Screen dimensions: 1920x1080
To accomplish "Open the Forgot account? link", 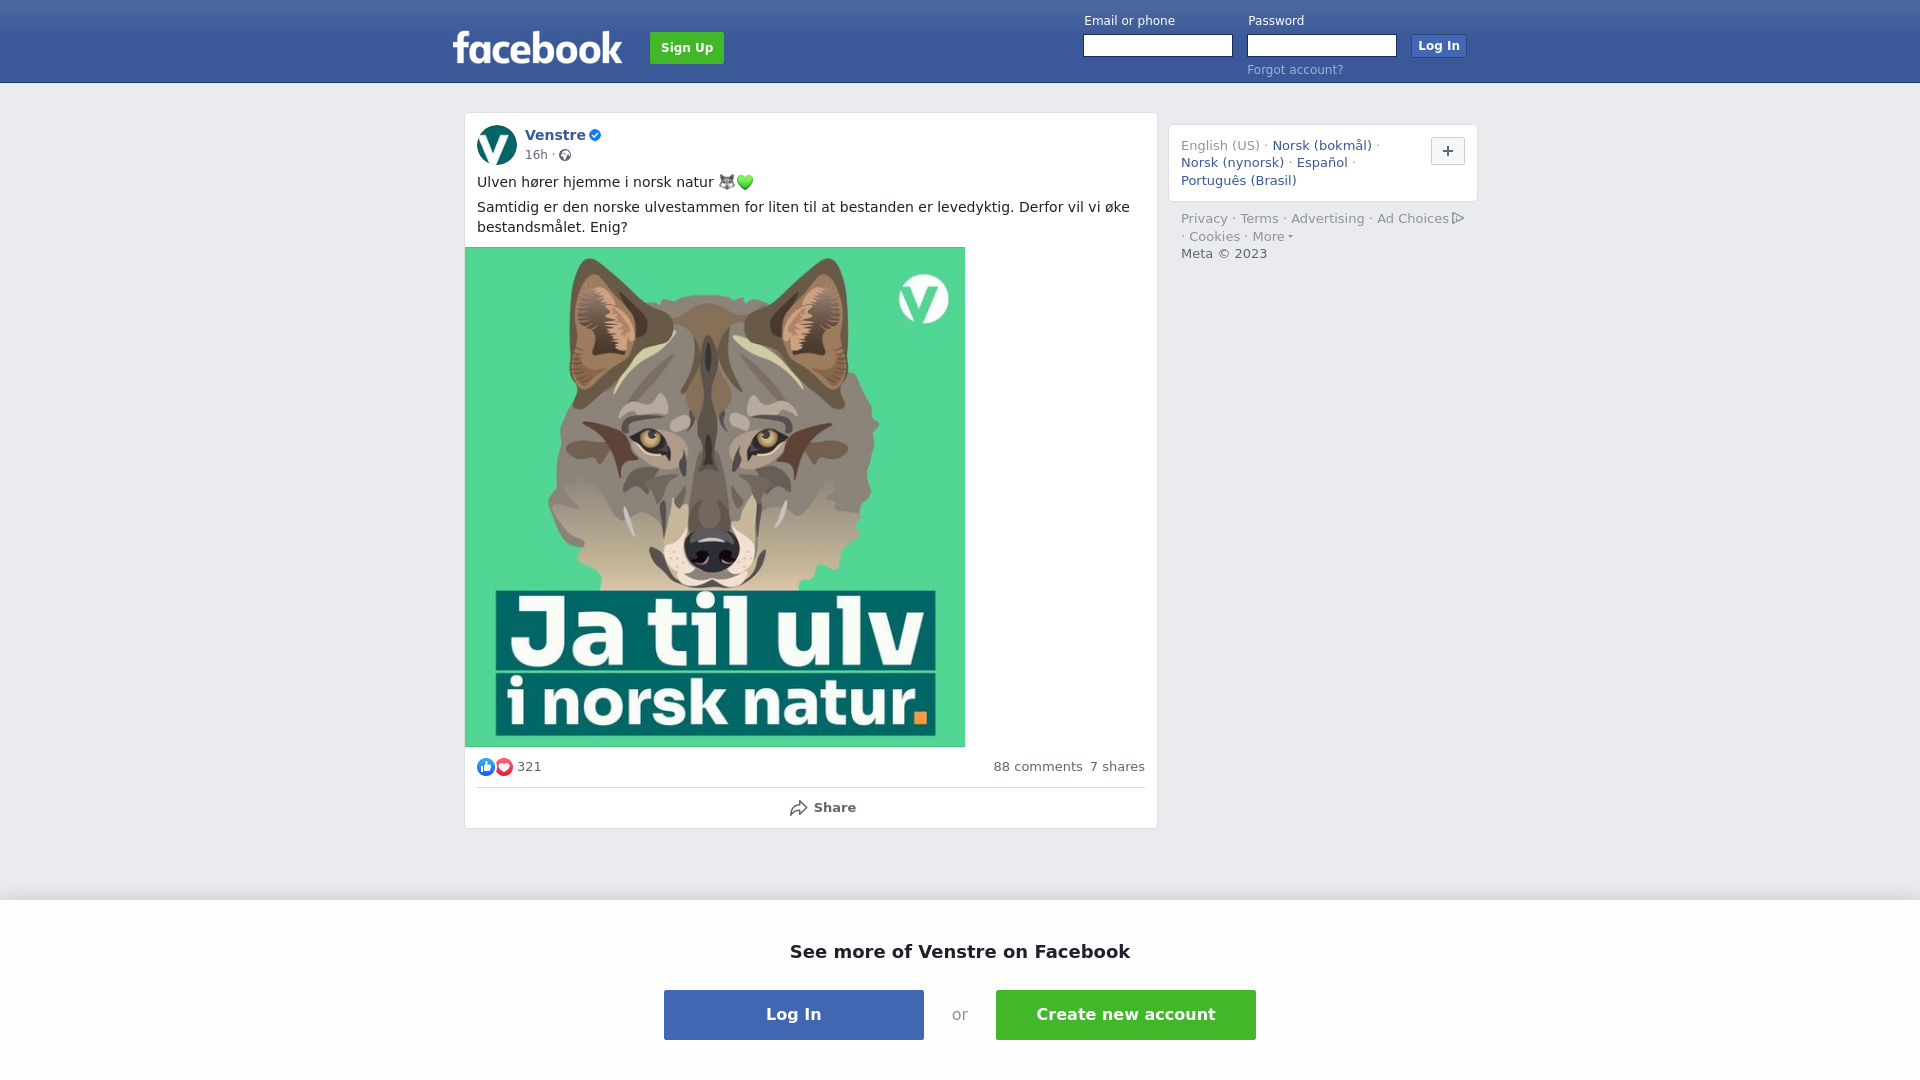I will pos(1295,70).
